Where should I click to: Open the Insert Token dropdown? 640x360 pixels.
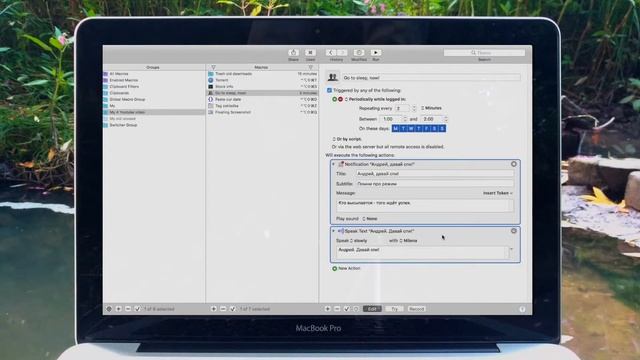(x=498, y=193)
